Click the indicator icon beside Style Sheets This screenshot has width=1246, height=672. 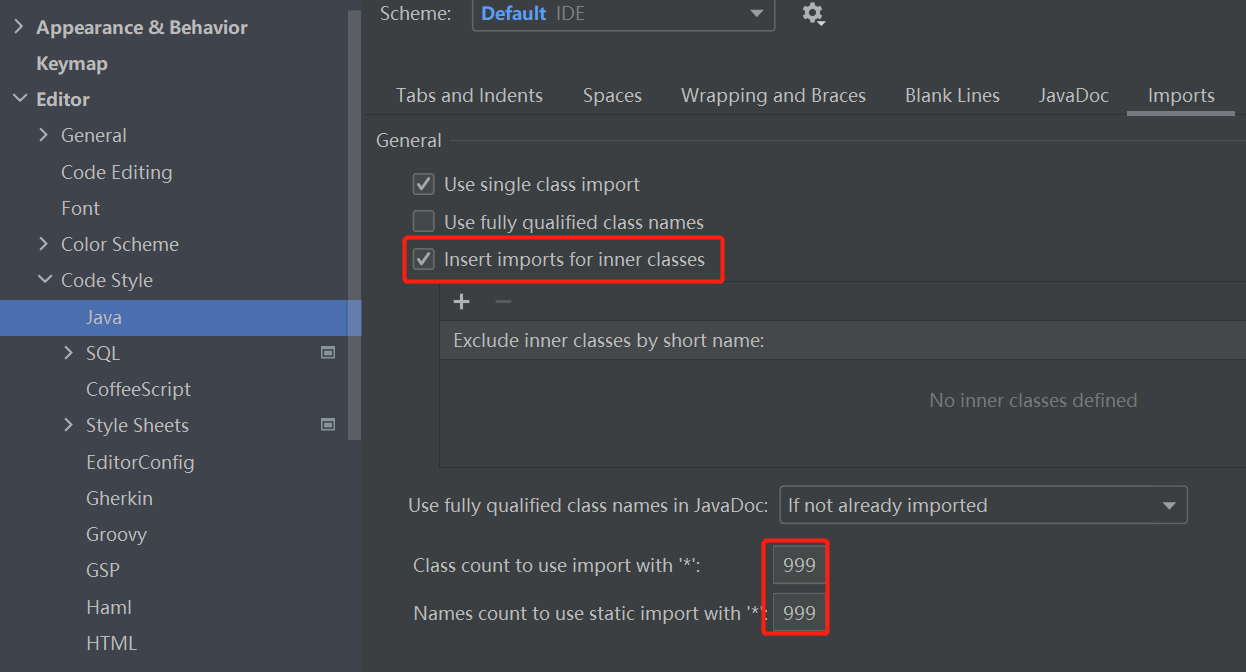click(328, 424)
